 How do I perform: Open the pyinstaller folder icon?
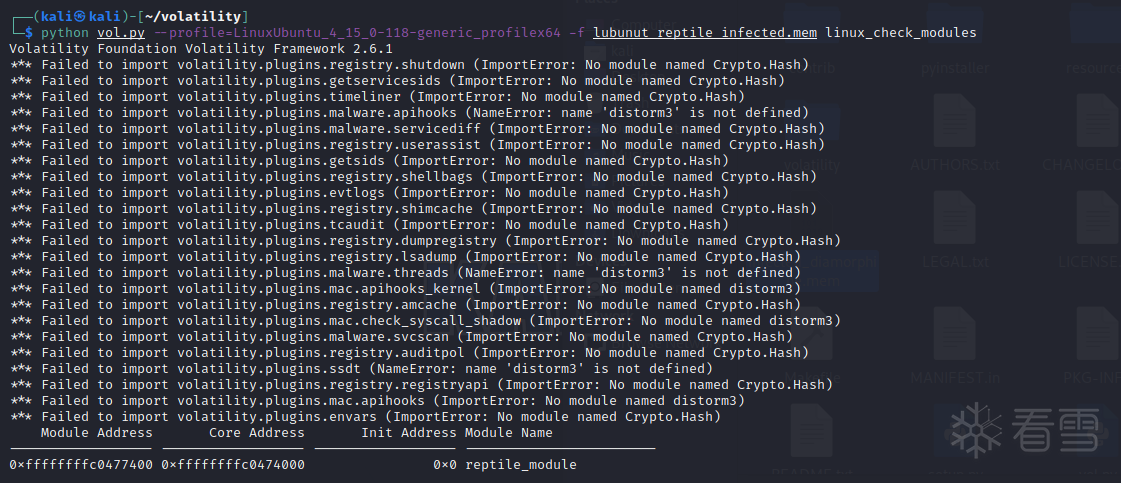coord(951,45)
